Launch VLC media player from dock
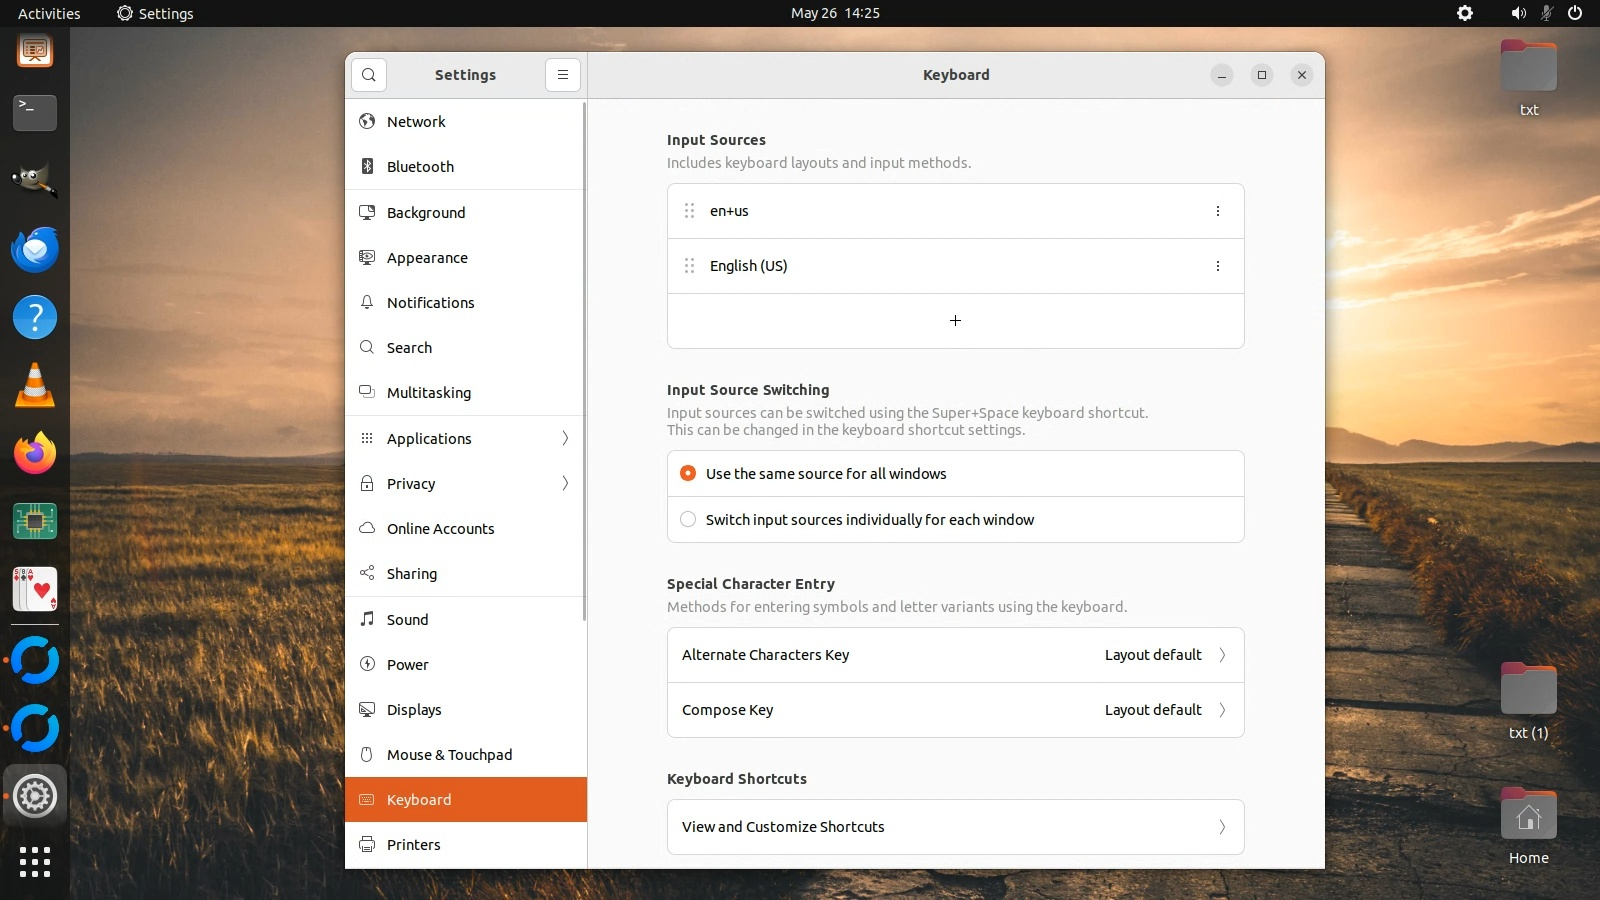The width and height of the screenshot is (1600, 900). [35, 386]
